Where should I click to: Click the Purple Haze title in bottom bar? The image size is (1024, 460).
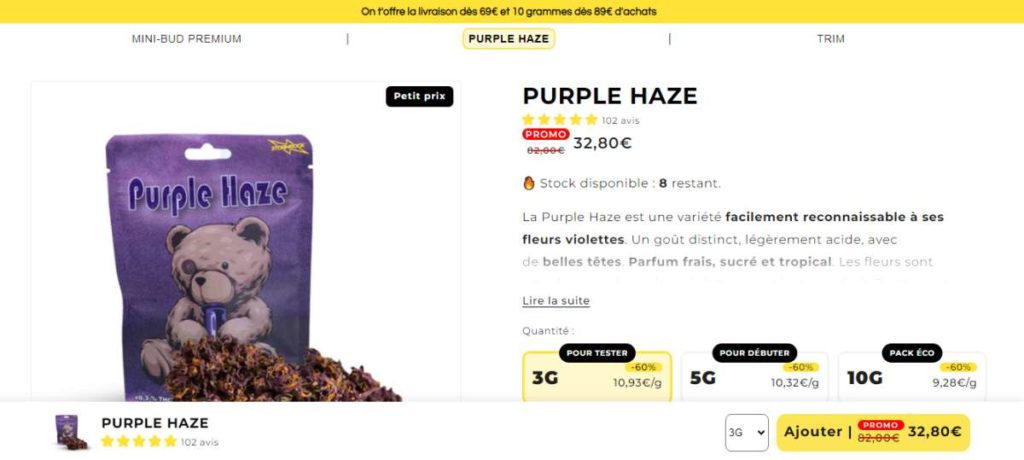pos(155,423)
